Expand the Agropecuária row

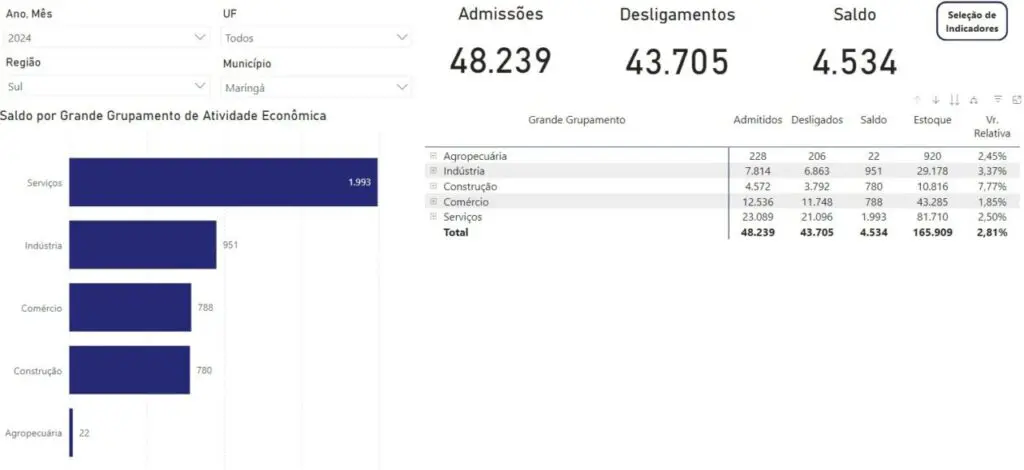coord(433,156)
